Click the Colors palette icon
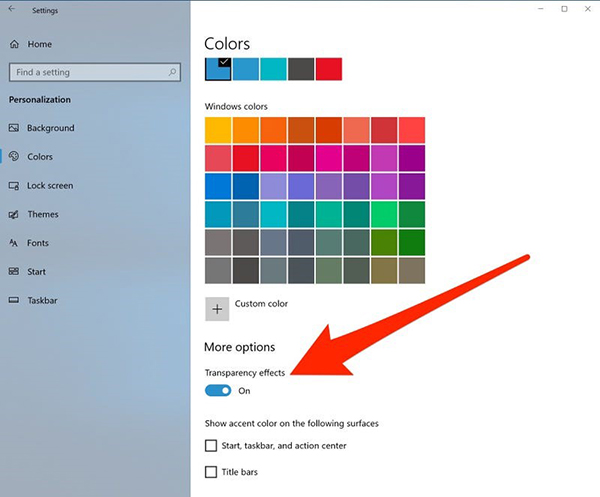This screenshot has width=600, height=497. [14, 157]
